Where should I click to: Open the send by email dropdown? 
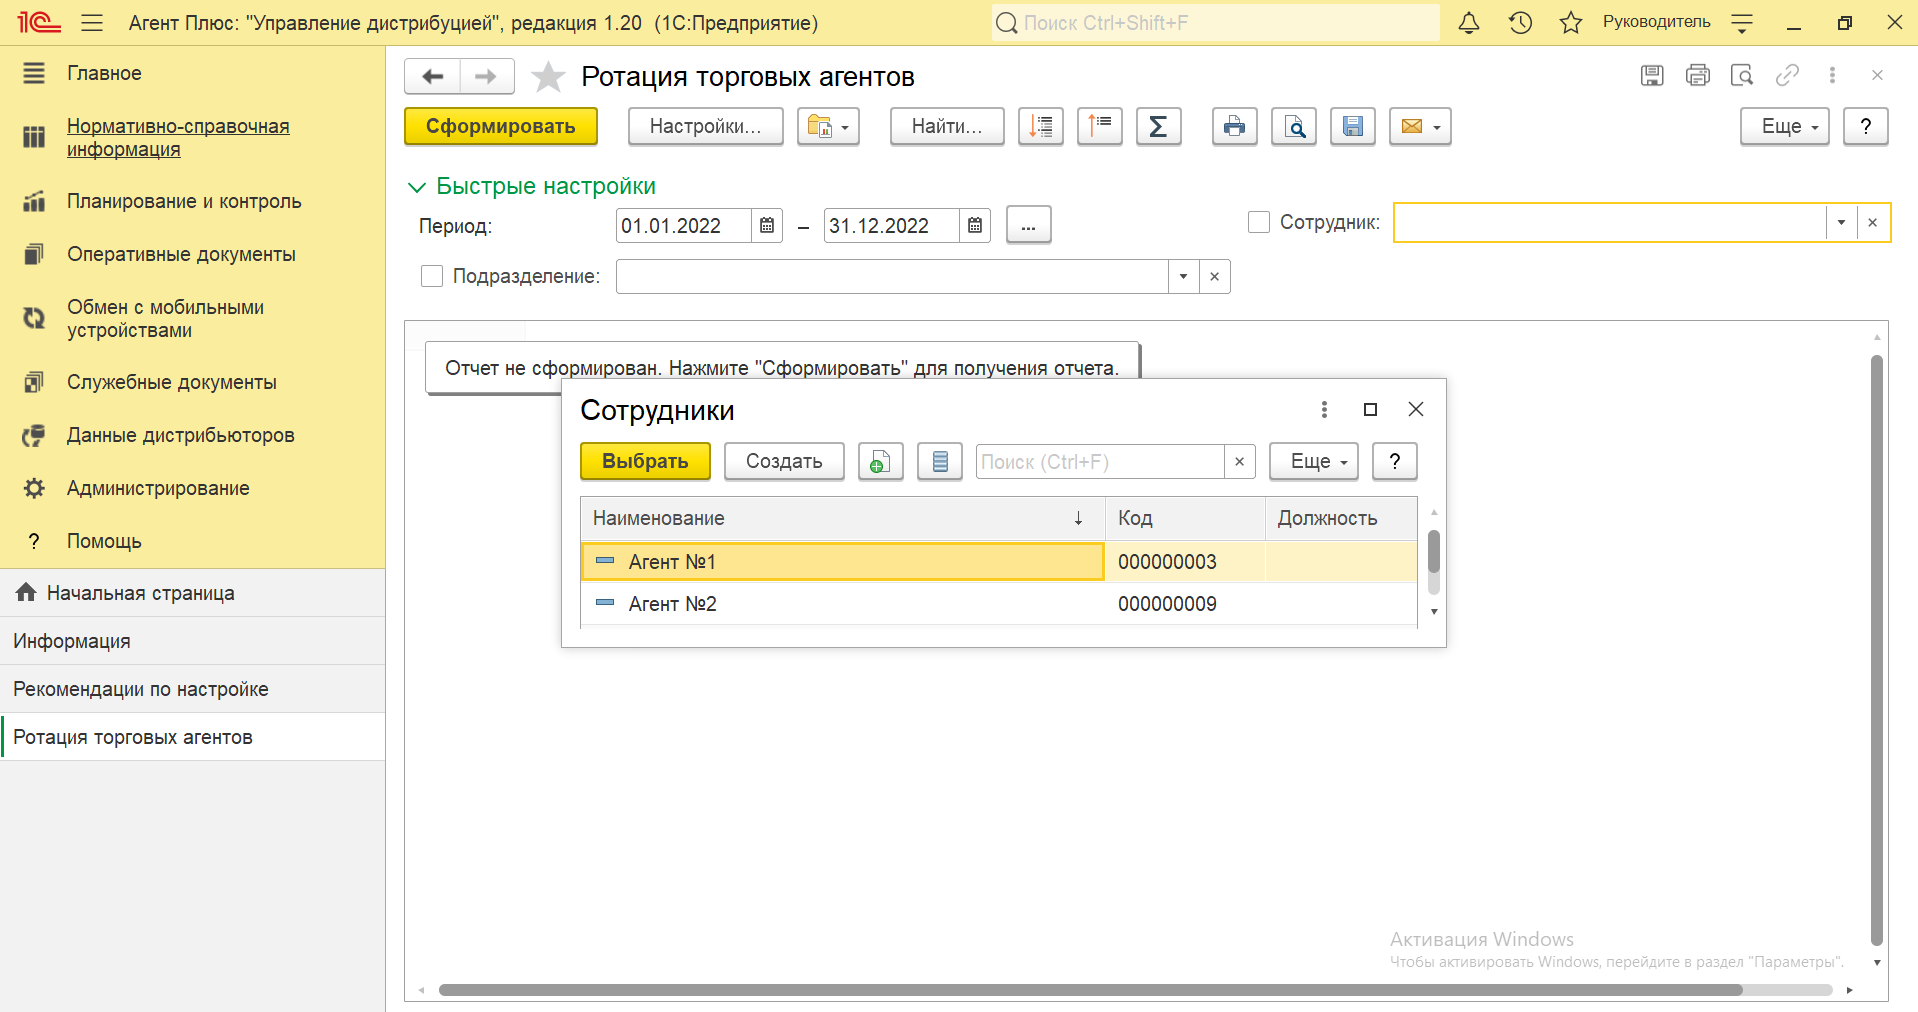tap(1420, 126)
